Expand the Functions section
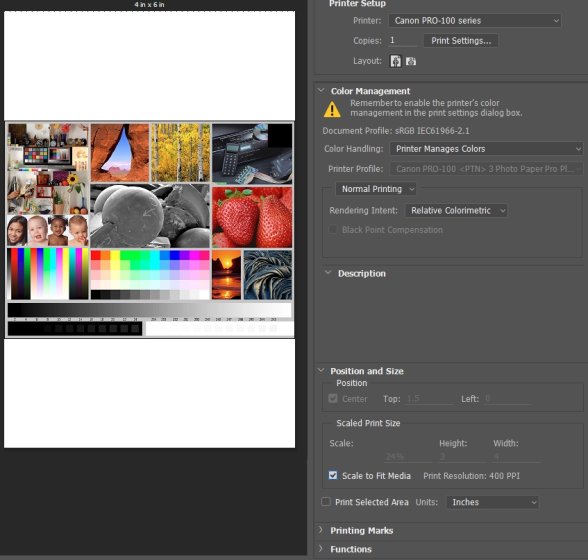This screenshot has width=588, height=560. point(321,549)
